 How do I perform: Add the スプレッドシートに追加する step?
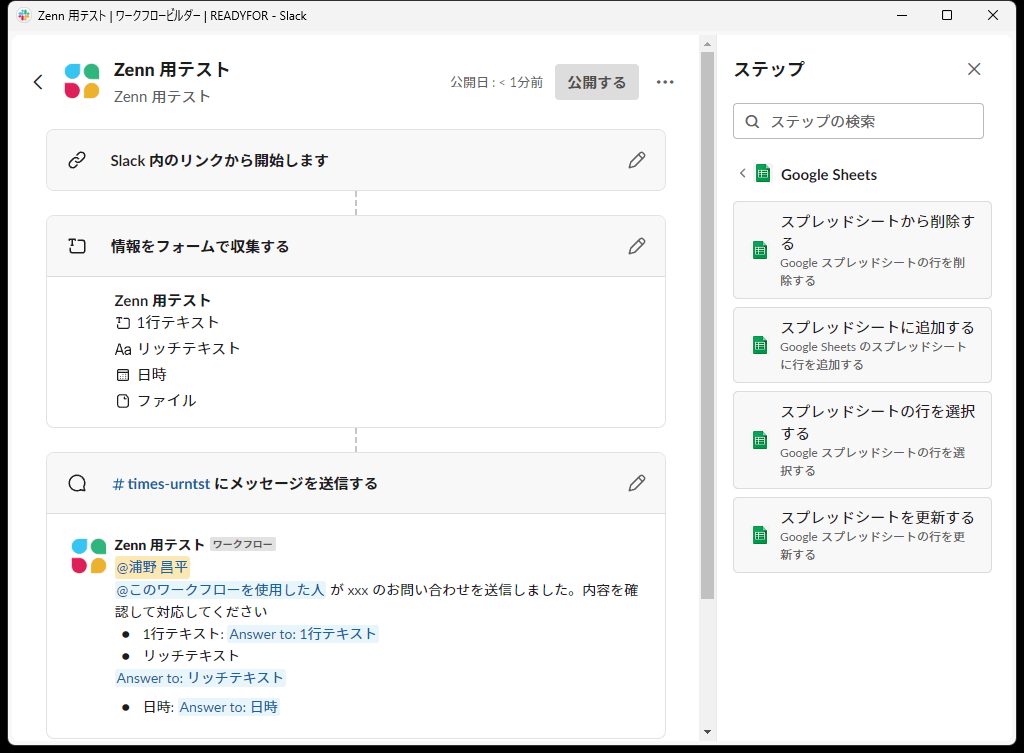pos(862,345)
